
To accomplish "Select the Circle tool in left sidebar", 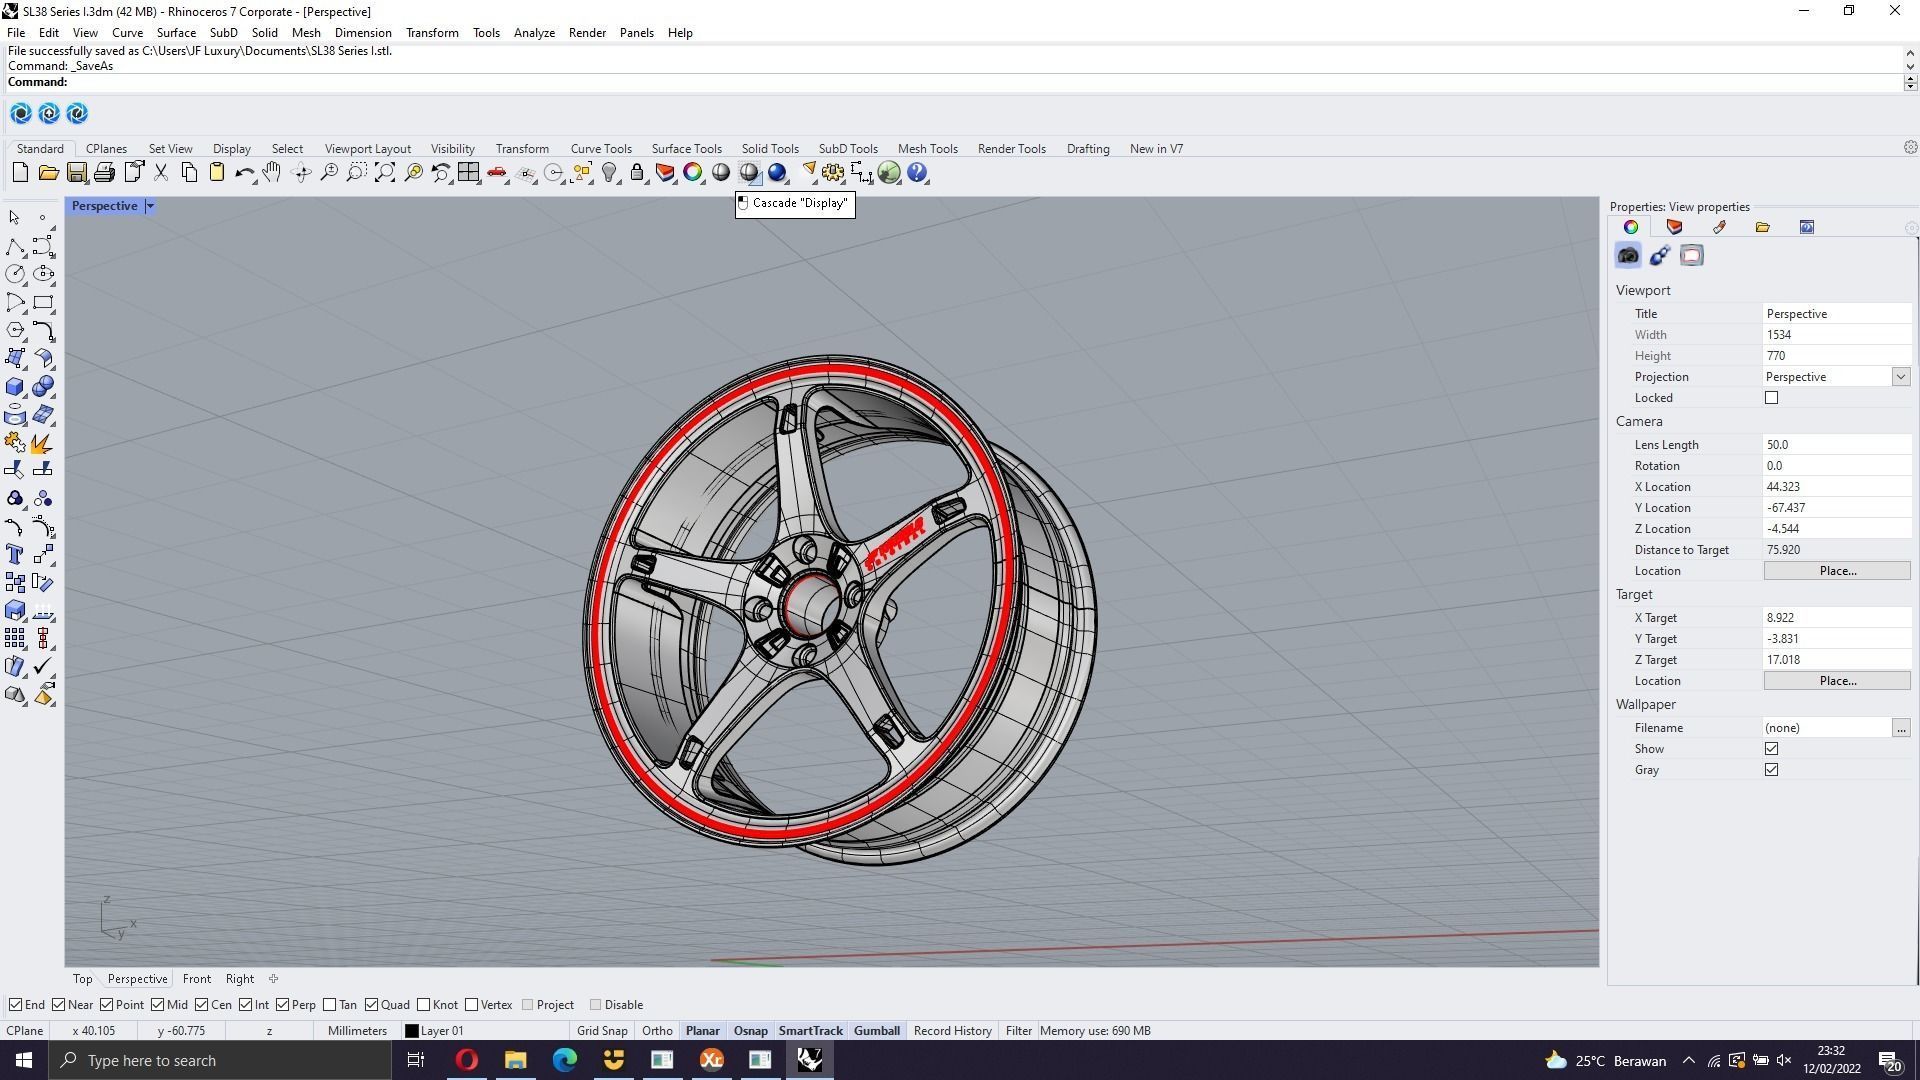I will (15, 274).
